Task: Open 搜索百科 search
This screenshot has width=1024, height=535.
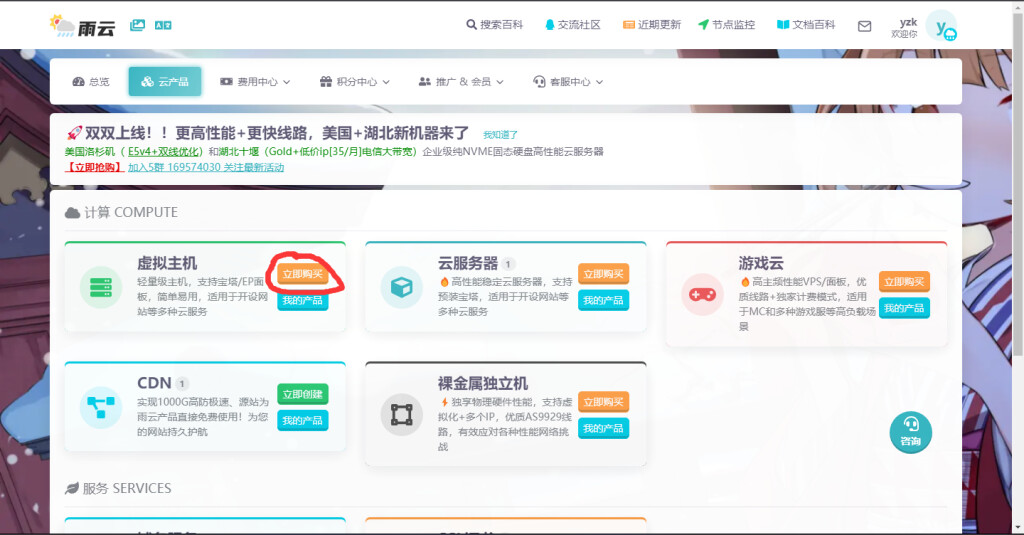Action: point(494,25)
